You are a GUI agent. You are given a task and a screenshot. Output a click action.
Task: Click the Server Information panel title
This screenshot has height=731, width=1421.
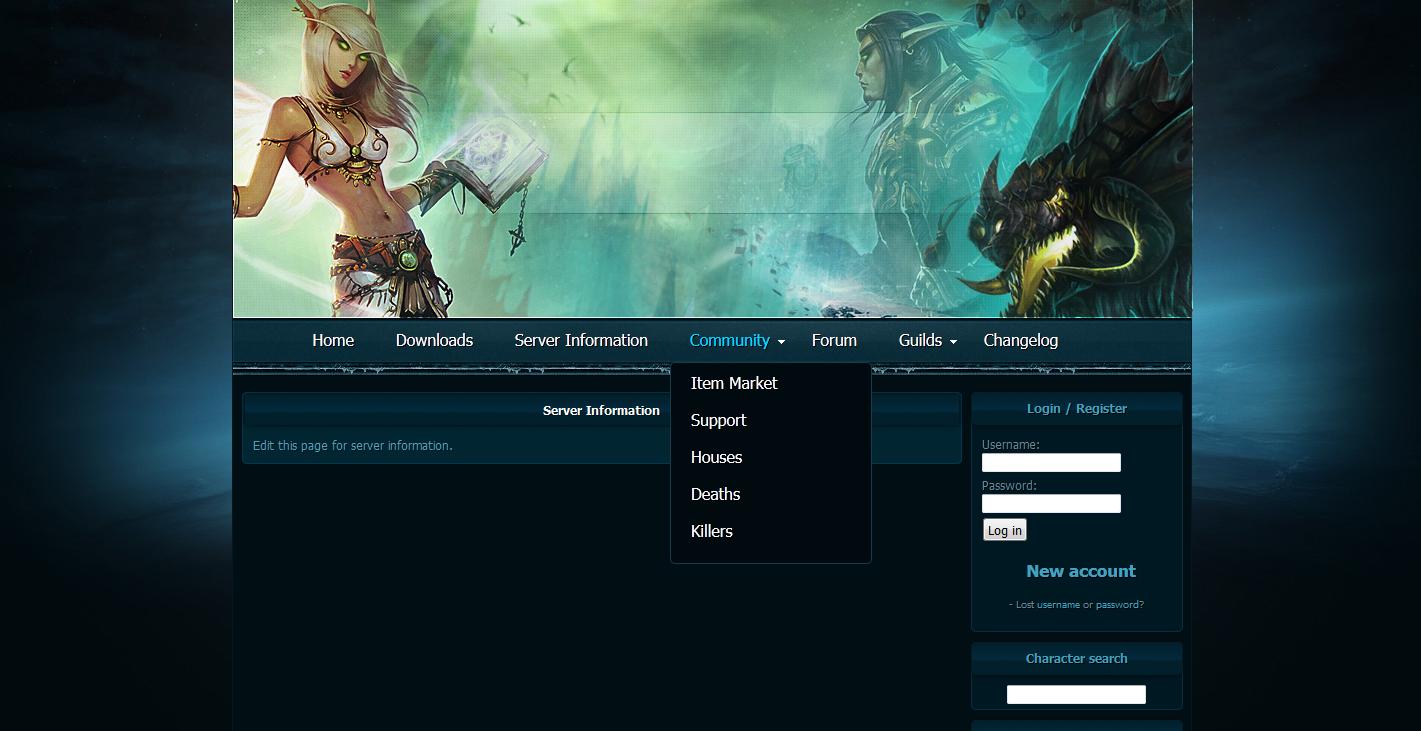[601, 410]
